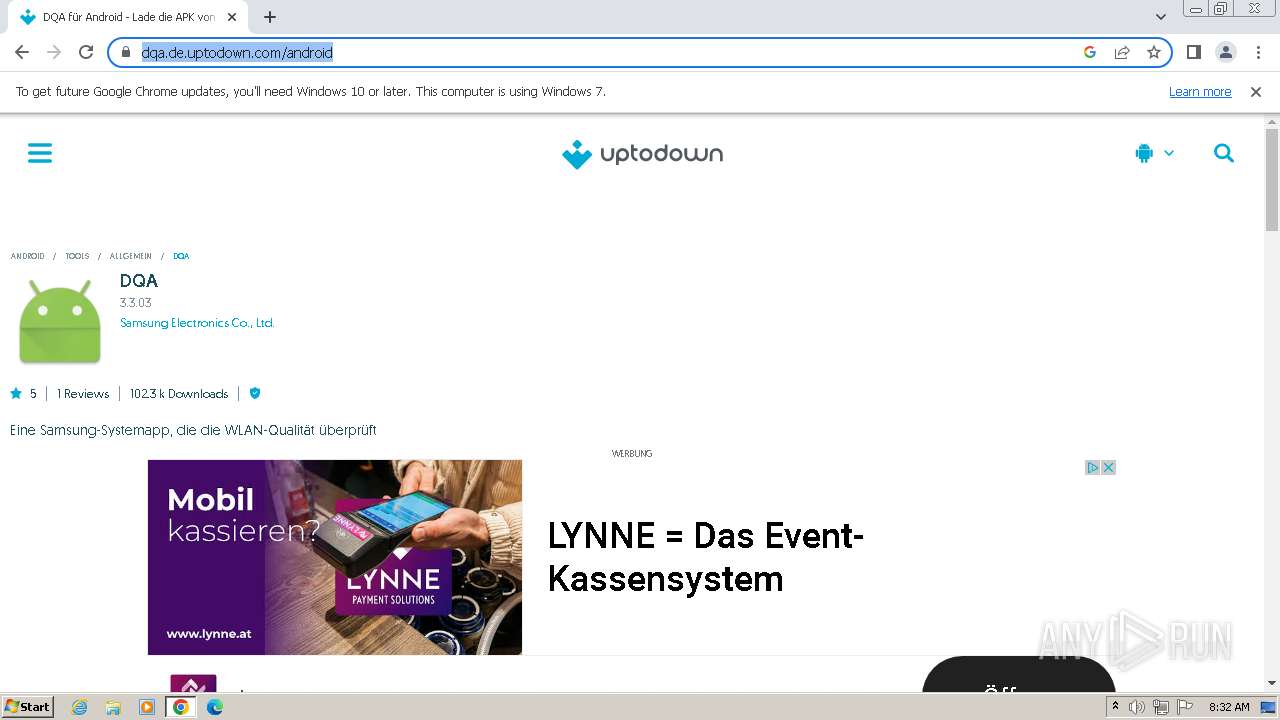Open a new browser tab

pyautogui.click(x=270, y=17)
